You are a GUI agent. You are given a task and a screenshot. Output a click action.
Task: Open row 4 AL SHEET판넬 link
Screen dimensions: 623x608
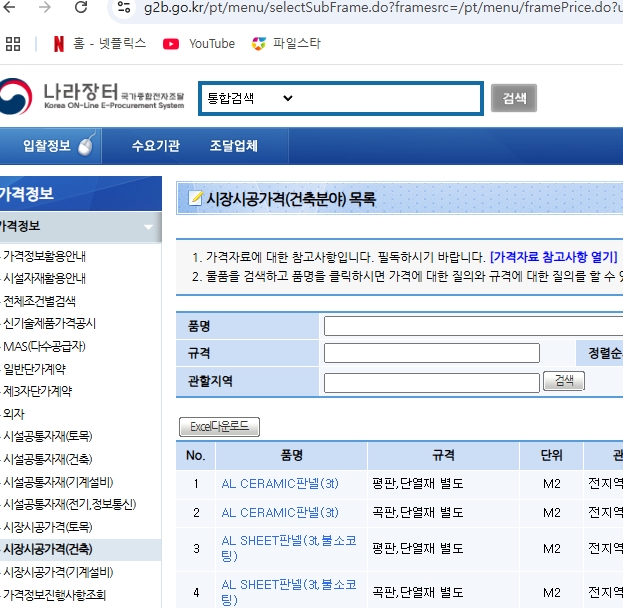click(289, 592)
